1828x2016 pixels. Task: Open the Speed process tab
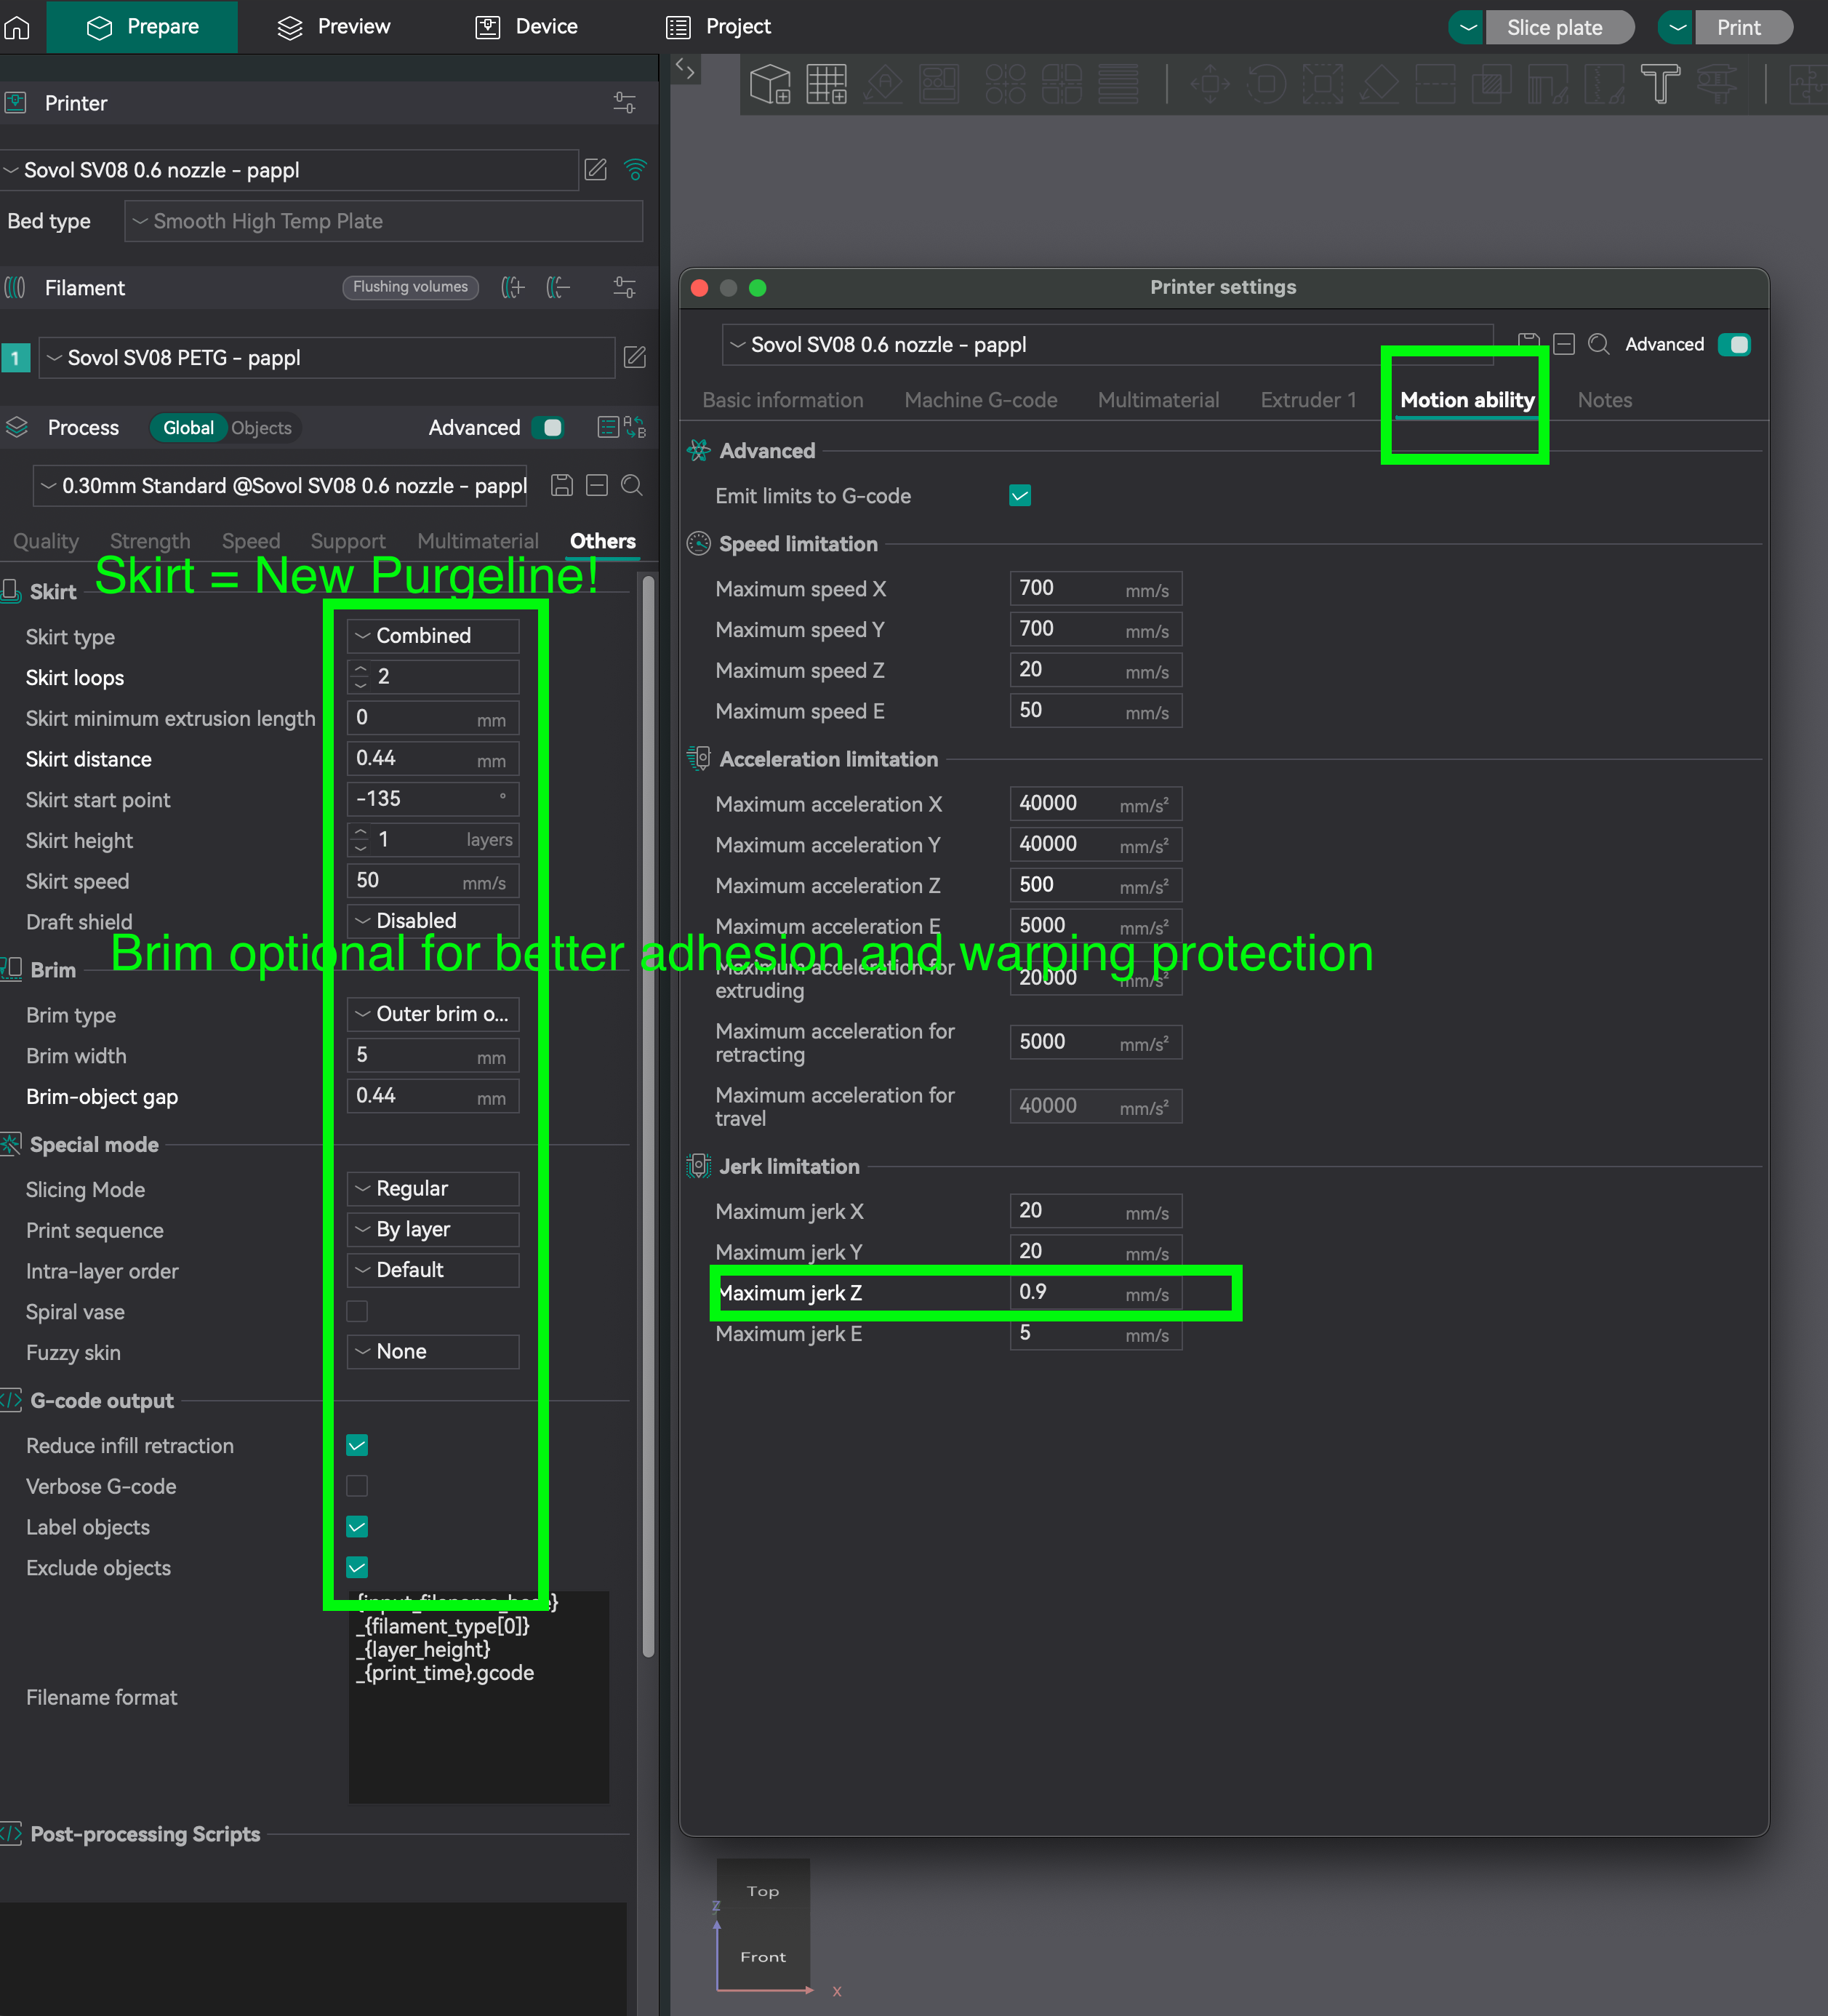[250, 541]
